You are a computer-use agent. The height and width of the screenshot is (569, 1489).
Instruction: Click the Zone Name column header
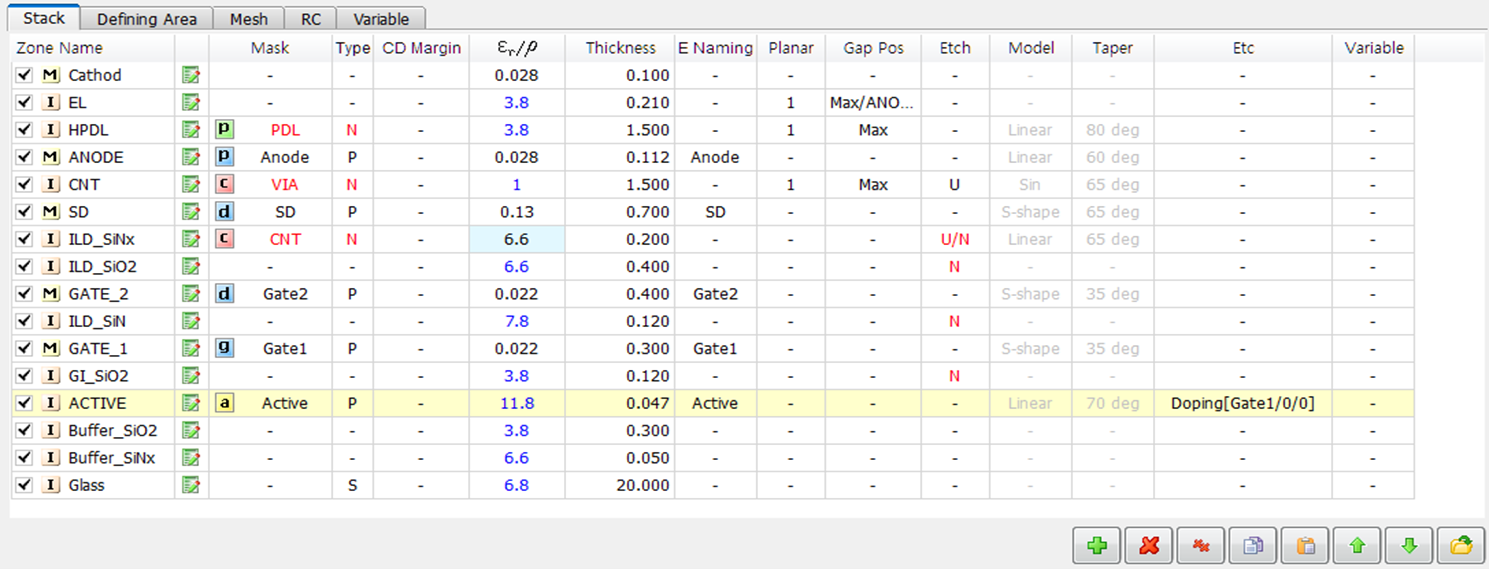pos(92,48)
